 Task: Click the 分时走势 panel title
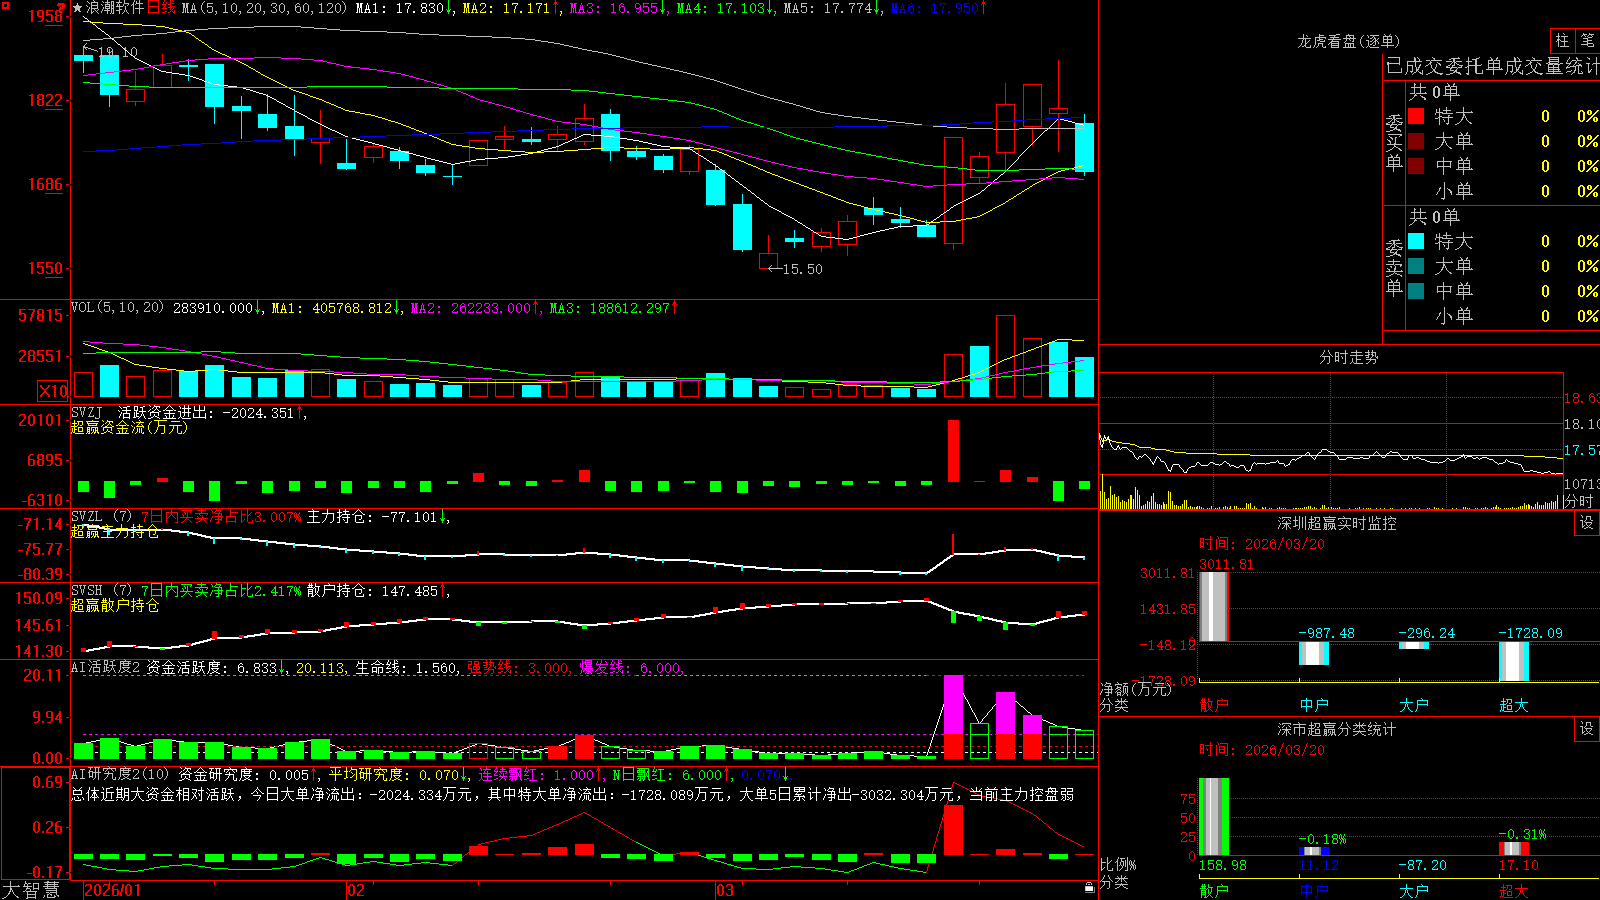pos(1348,357)
